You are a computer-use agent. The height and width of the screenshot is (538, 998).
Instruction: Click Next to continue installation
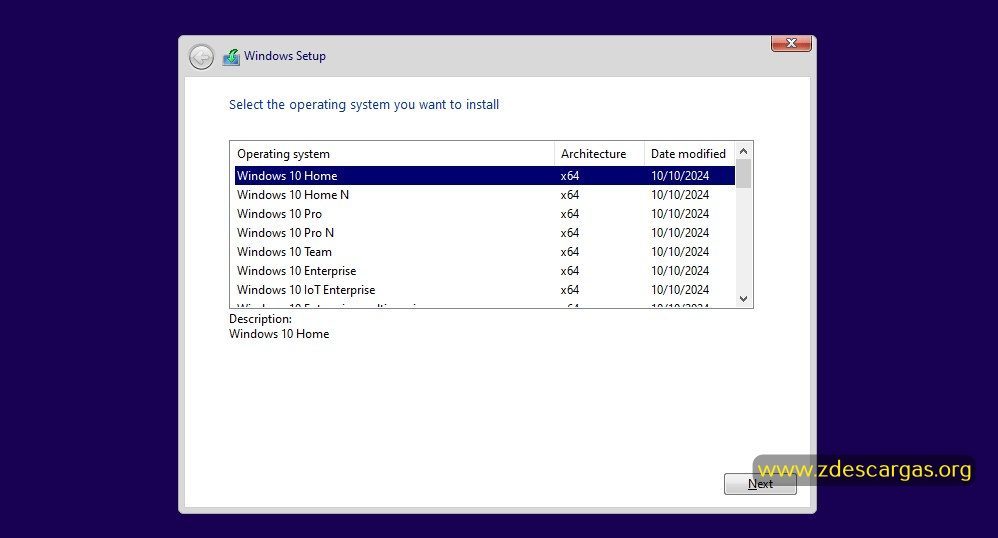[760, 484]
